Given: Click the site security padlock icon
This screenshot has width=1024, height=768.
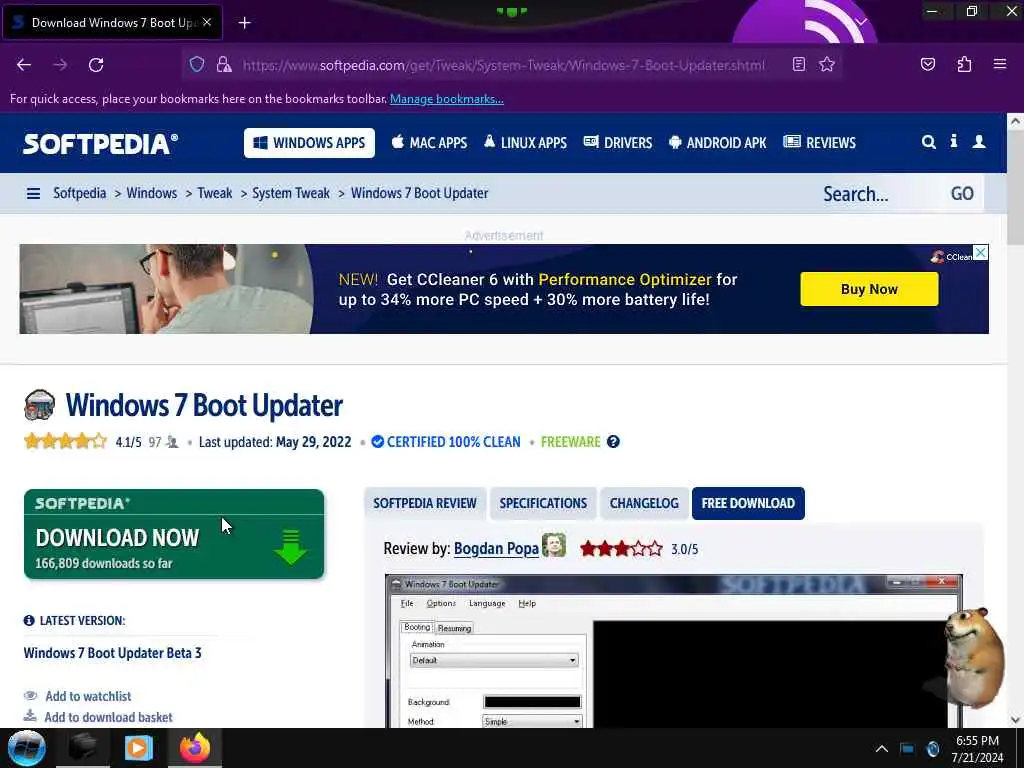Looking at the screenshot, I should point(224,64).
